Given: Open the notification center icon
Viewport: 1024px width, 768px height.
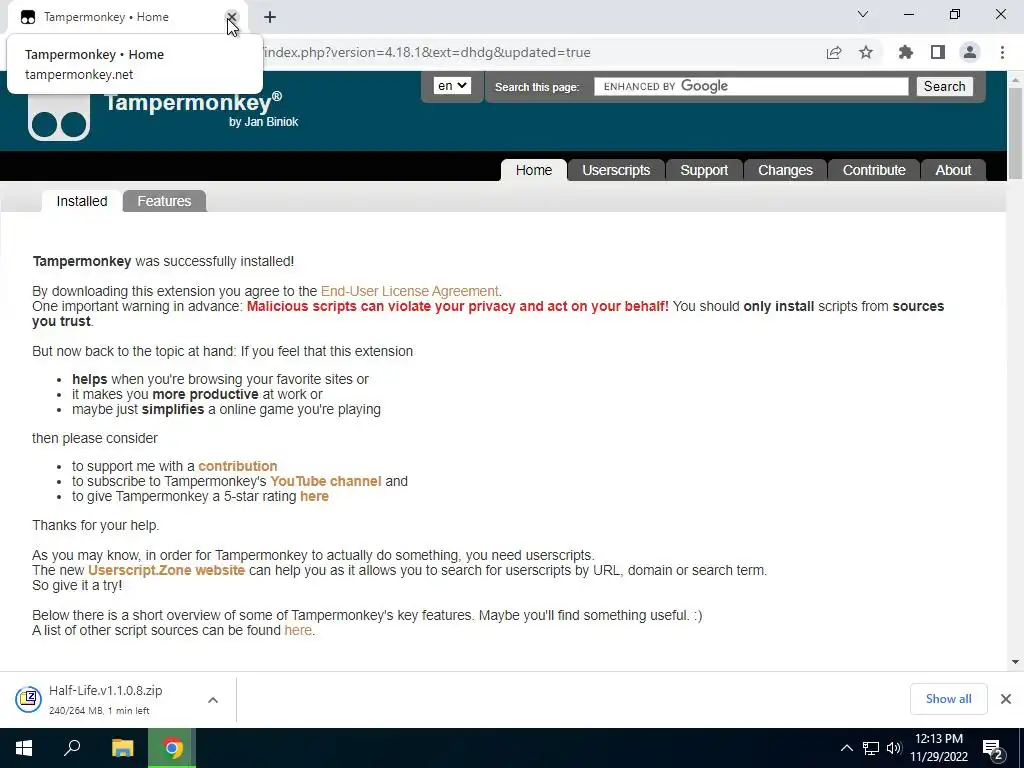Looking at the screenshot, I should pyautogui.click(x=993, y=748).
